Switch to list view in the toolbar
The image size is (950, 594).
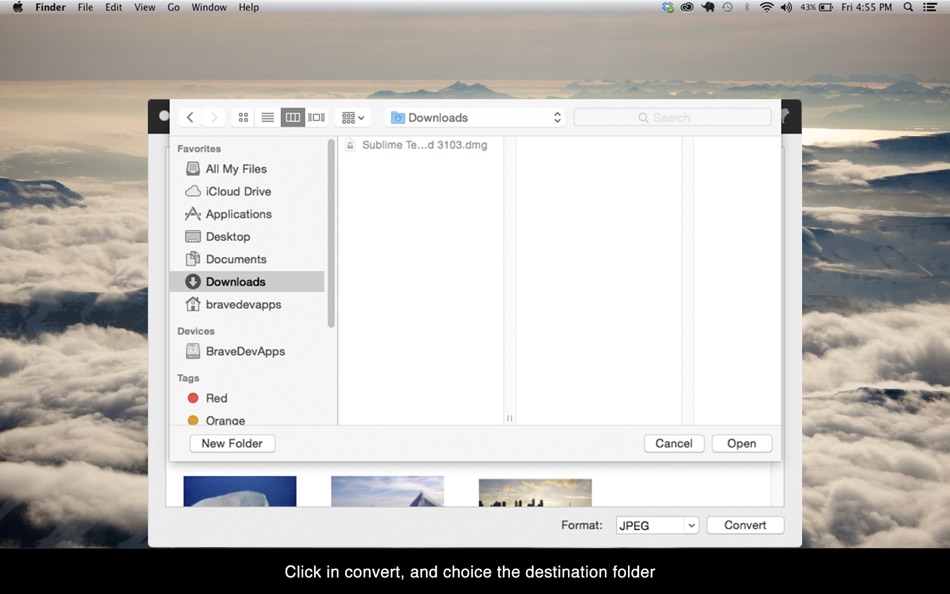pyautogui.click(x=267, y=117)
